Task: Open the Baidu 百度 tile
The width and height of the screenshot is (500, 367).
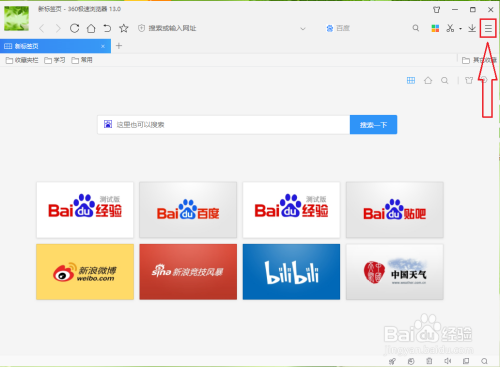Action: (188, 210)
